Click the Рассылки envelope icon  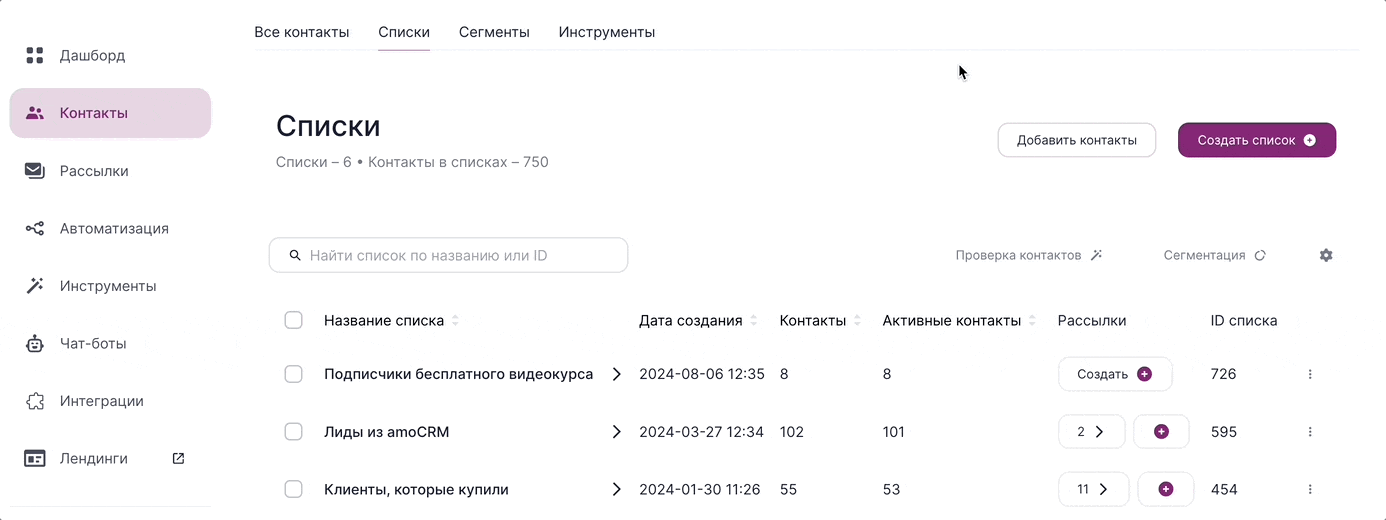35,171
